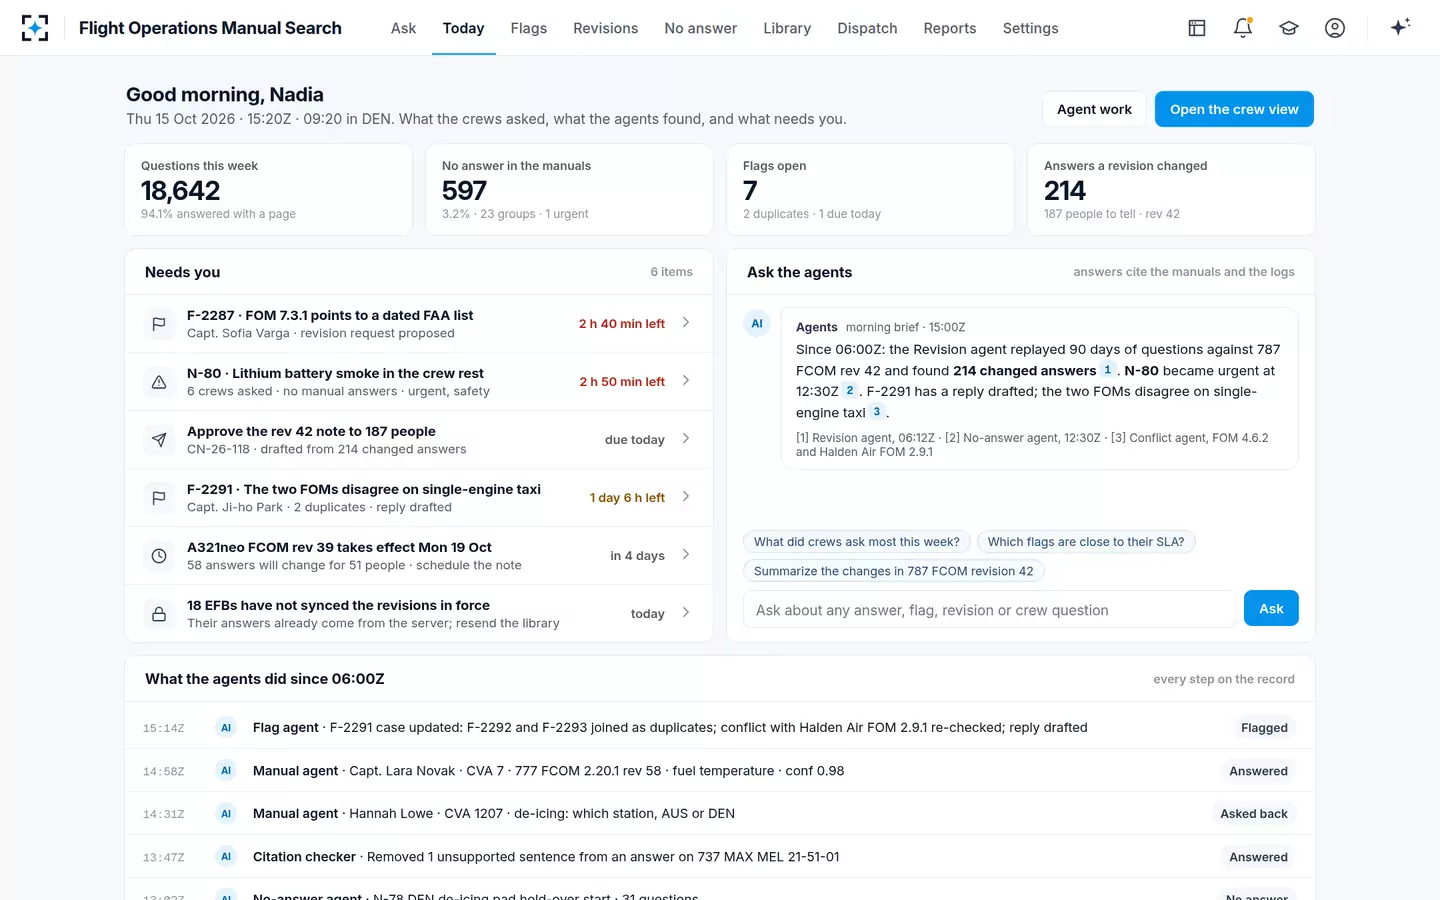Go to the Dispatch tab
Screen dimensions: 1440x900
pos(867,28)
